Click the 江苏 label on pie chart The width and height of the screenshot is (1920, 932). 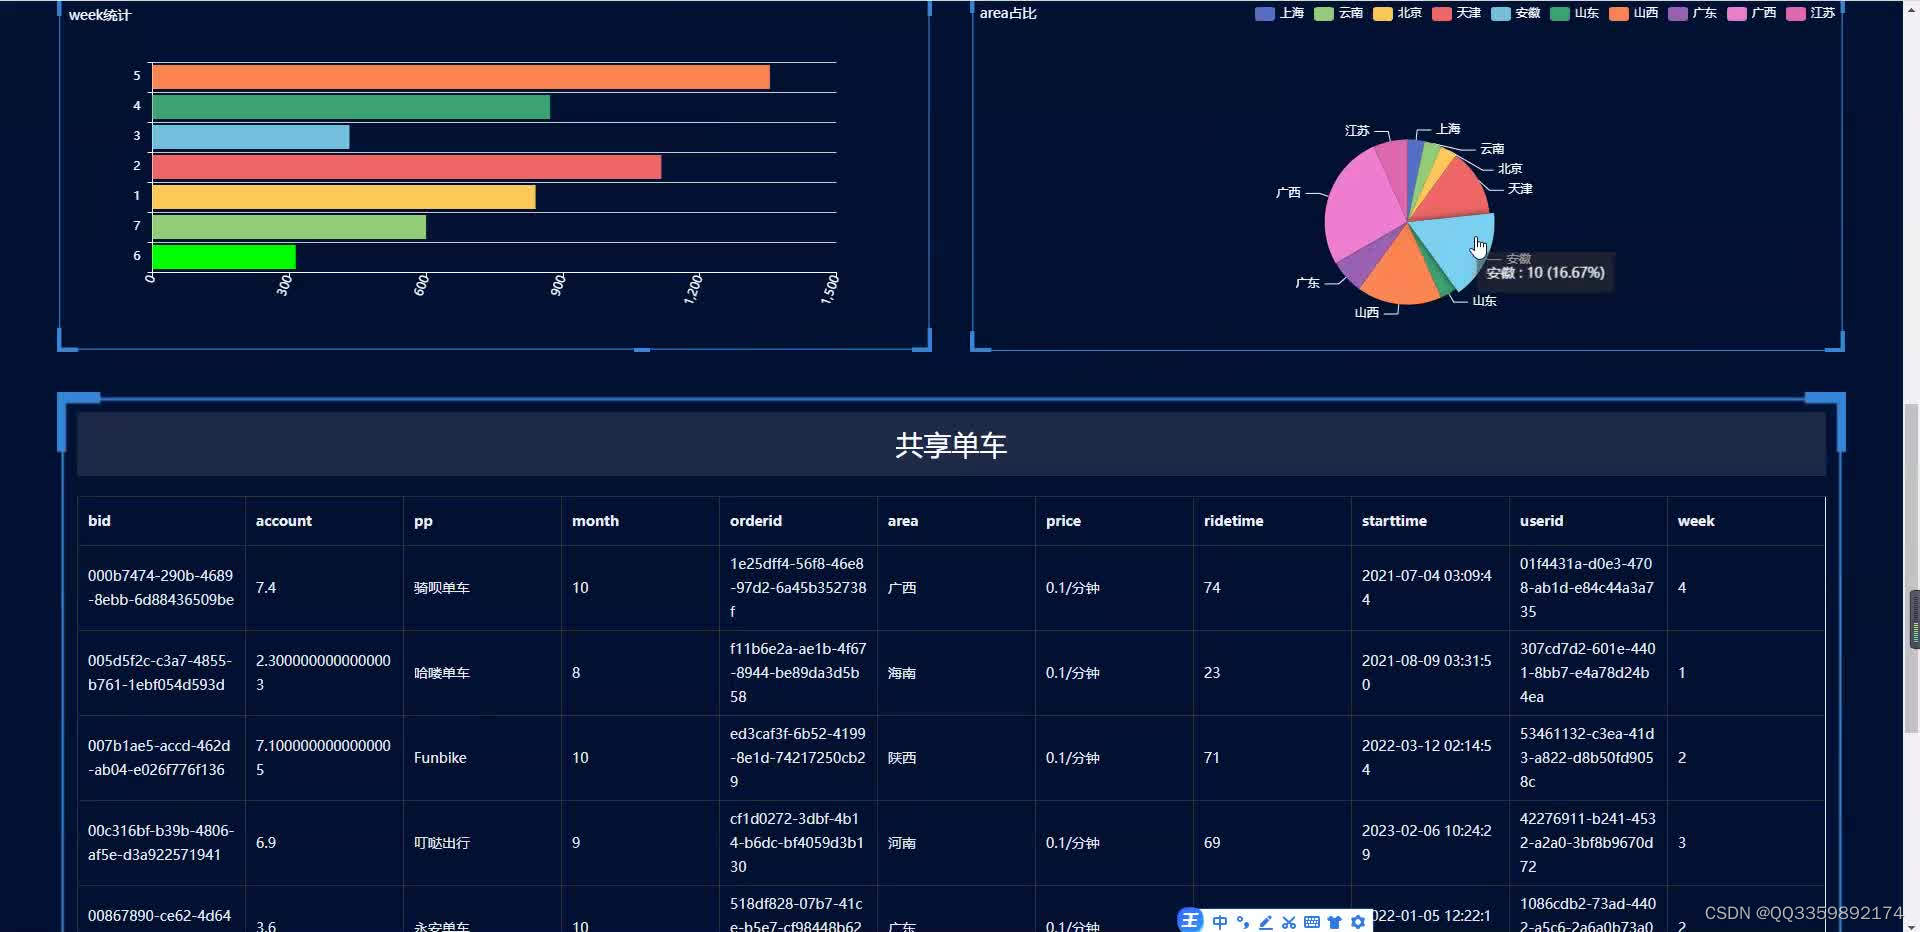coord(1357,131)
